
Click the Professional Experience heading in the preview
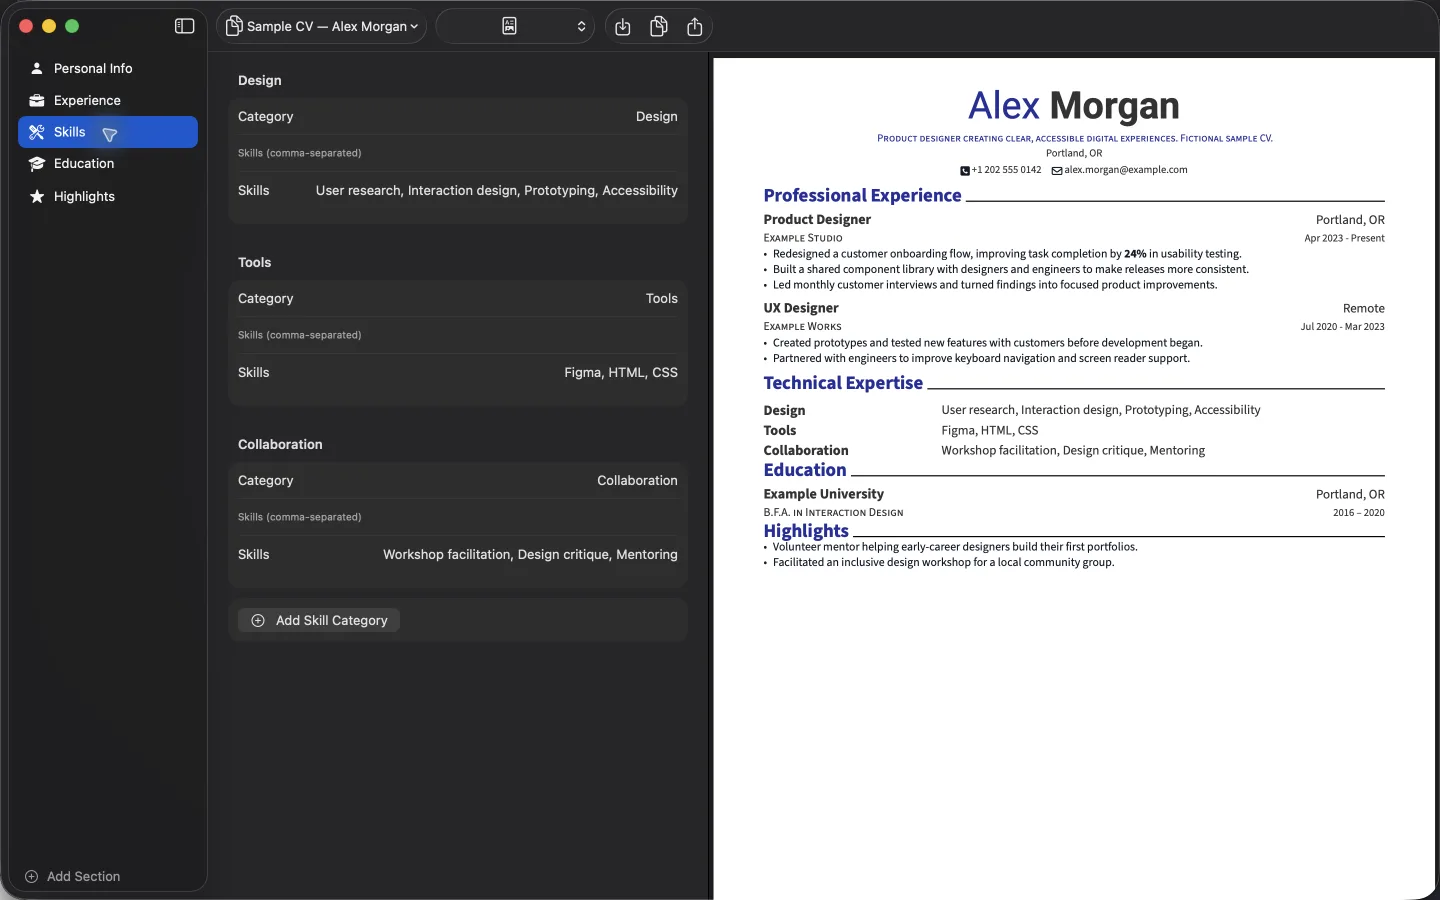coord(862,195)
